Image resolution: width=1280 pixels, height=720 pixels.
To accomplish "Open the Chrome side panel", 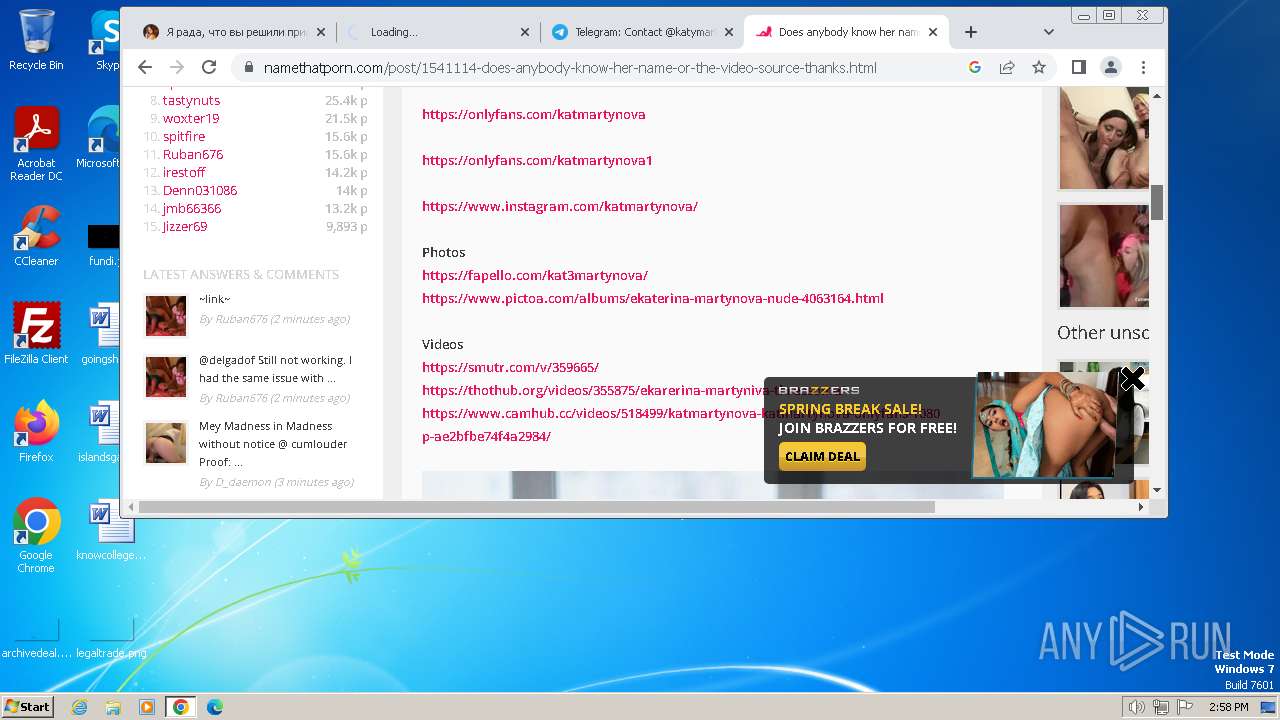I will click(x=1079, y=67).
